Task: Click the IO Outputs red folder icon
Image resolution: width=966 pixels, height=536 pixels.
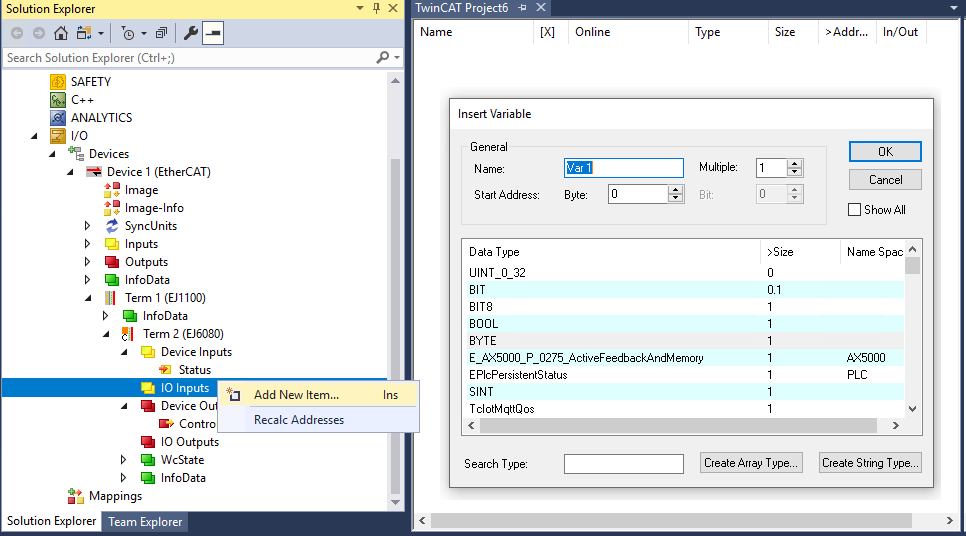Action: [148, 442]
